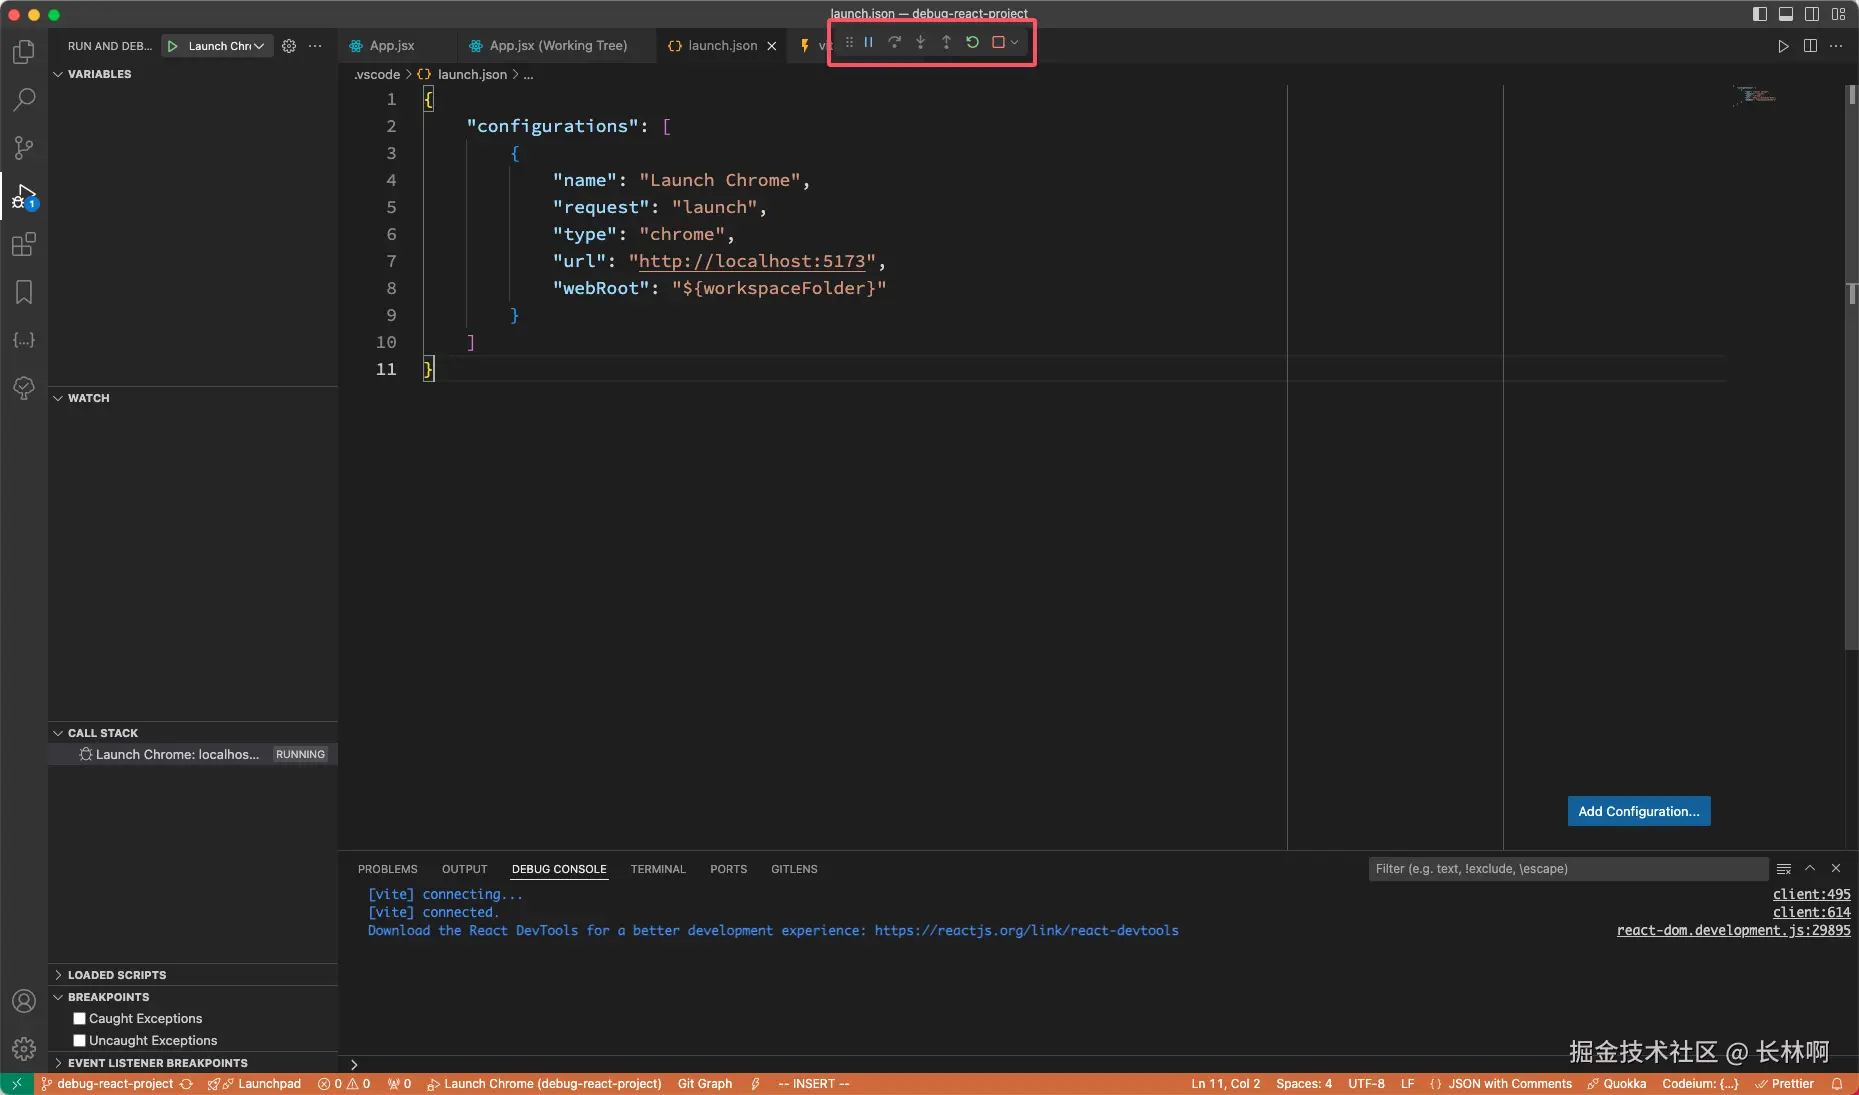Click the Step Over debug icon
The image size is (1859, 1095).
[894, 42]
